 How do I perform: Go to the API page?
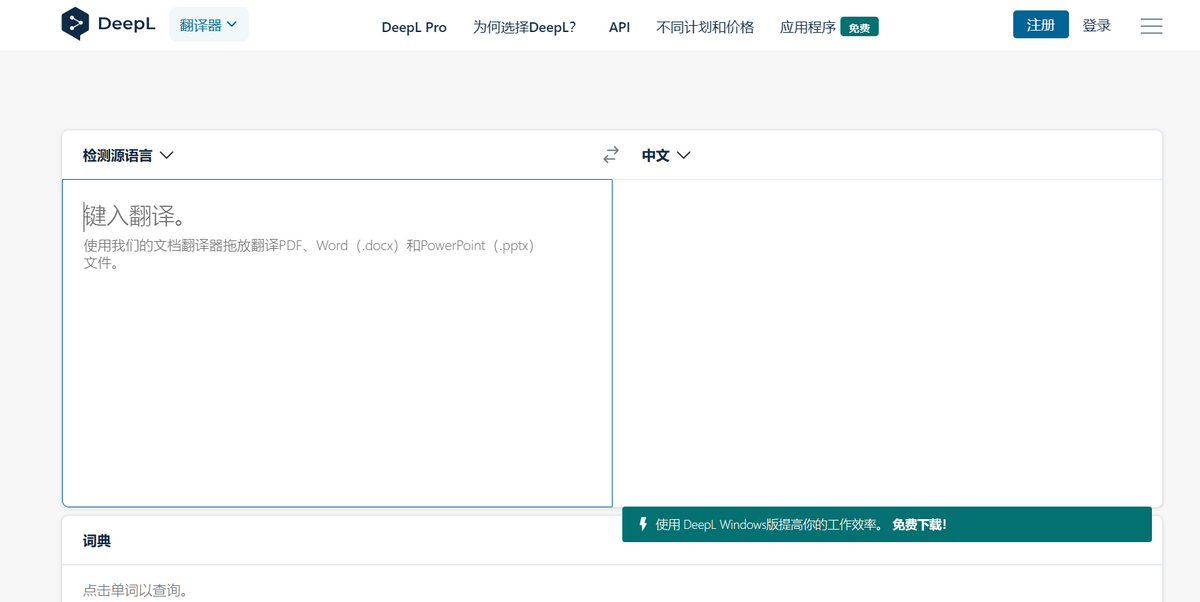[619, 27]
